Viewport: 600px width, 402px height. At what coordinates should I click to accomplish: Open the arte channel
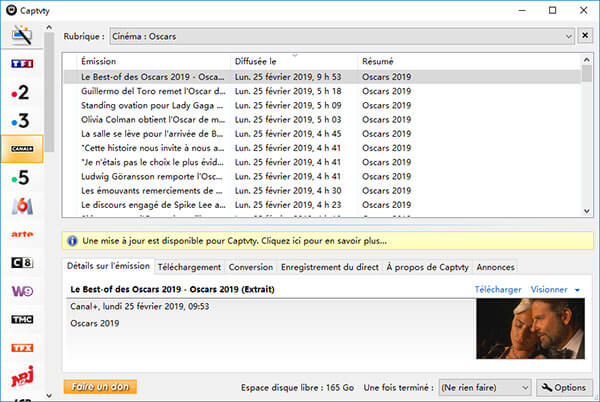[x=21, y=234]
